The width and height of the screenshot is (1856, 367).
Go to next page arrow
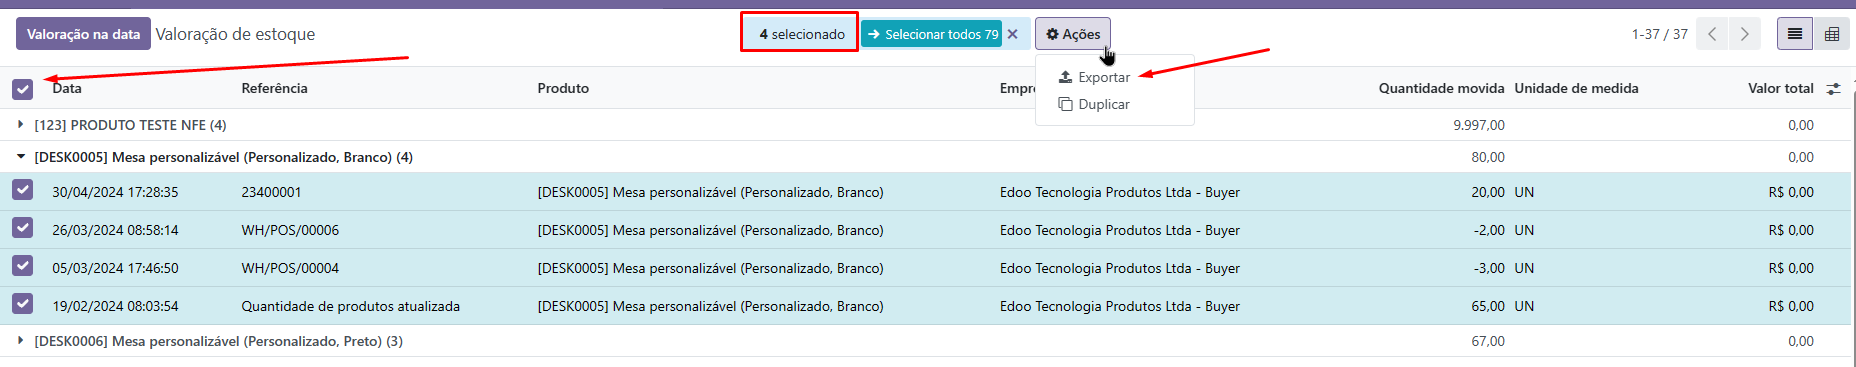click(x=1745, y=34)
